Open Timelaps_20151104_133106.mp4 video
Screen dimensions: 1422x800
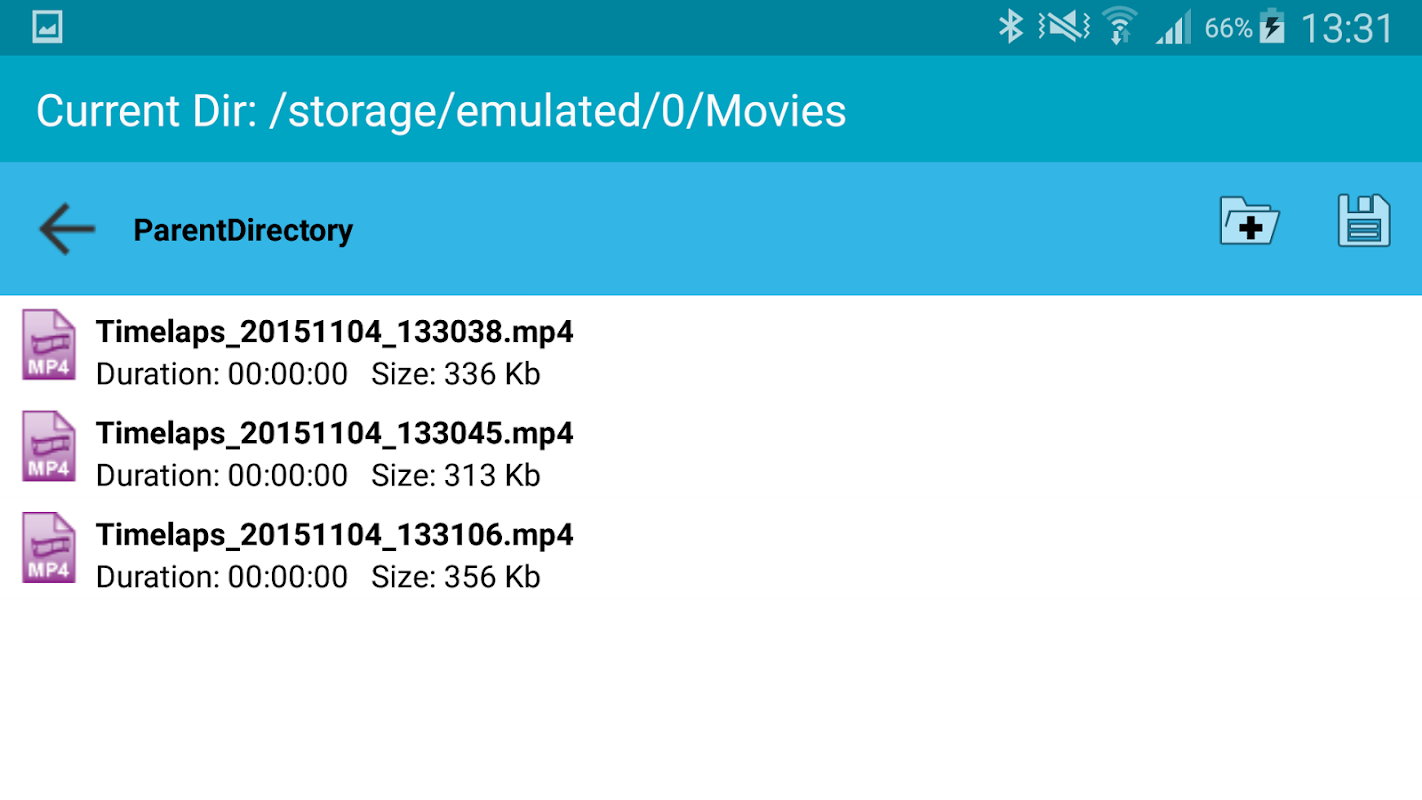[x=334, y=535]
